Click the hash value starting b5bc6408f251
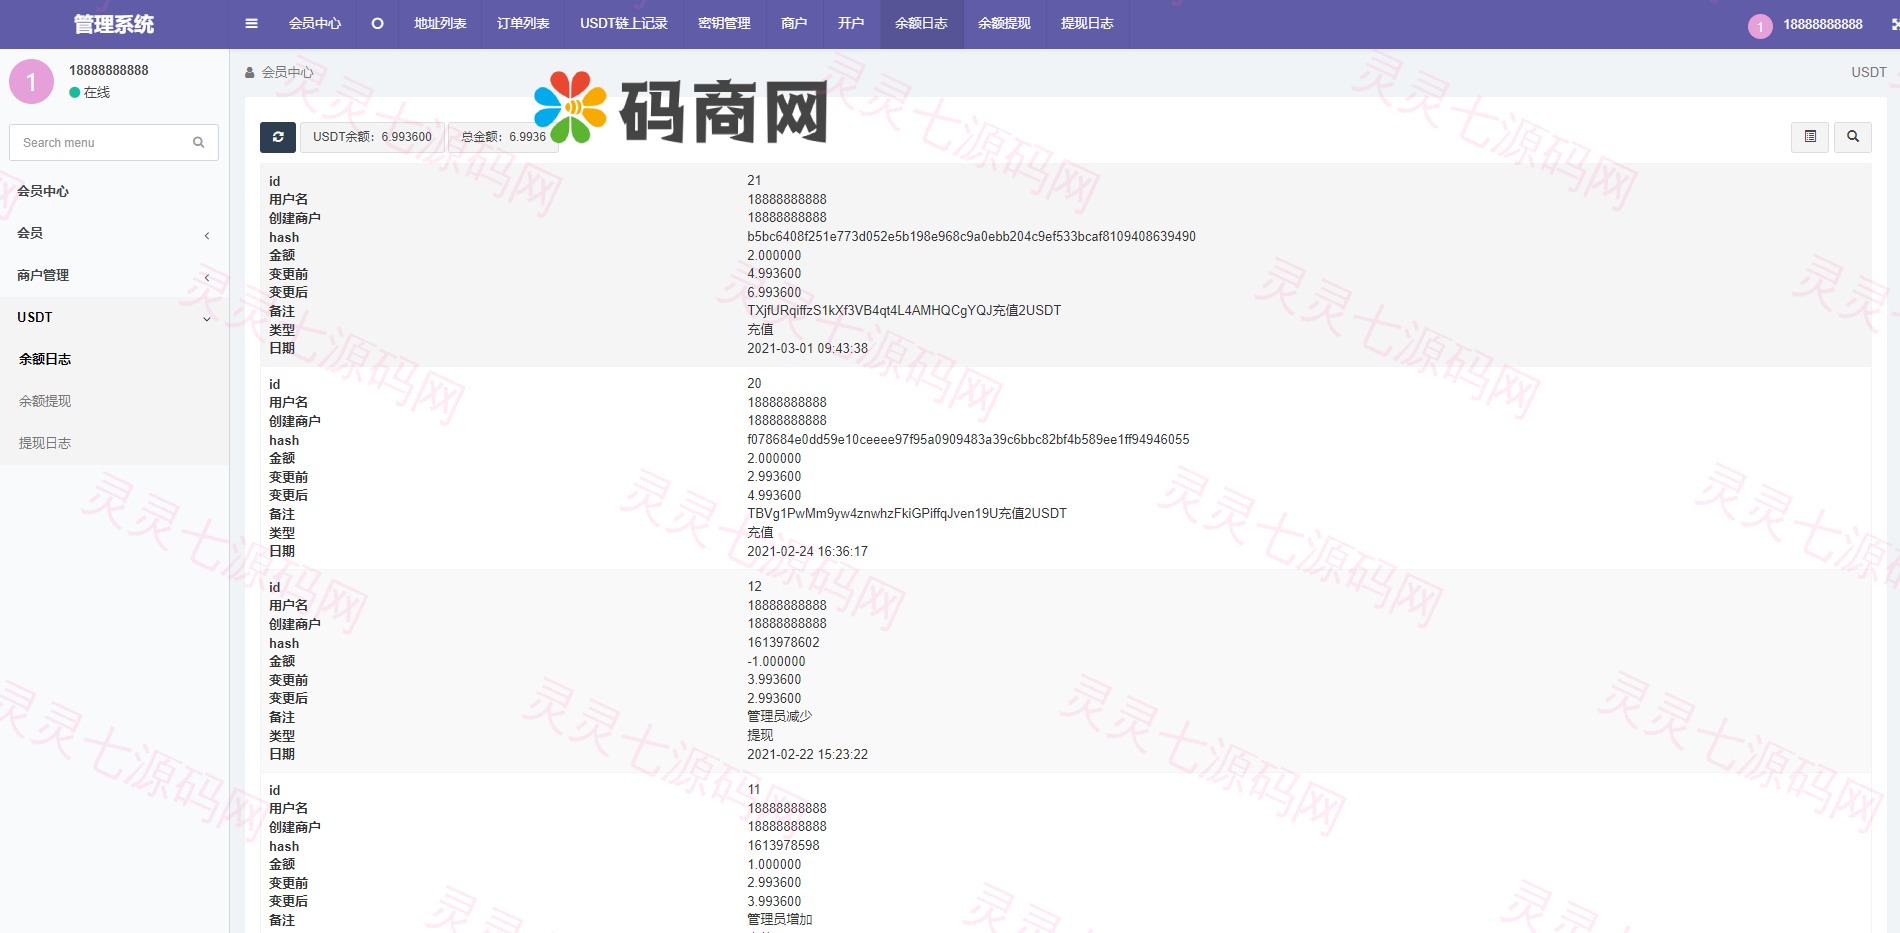 [971, 237]
